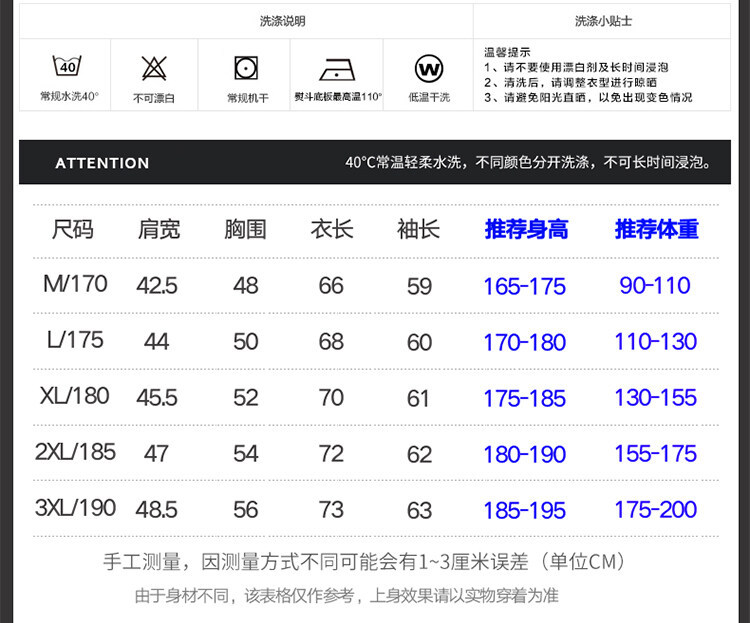
Task: Click the 胸围 column header
Action: tap(245, 229)
